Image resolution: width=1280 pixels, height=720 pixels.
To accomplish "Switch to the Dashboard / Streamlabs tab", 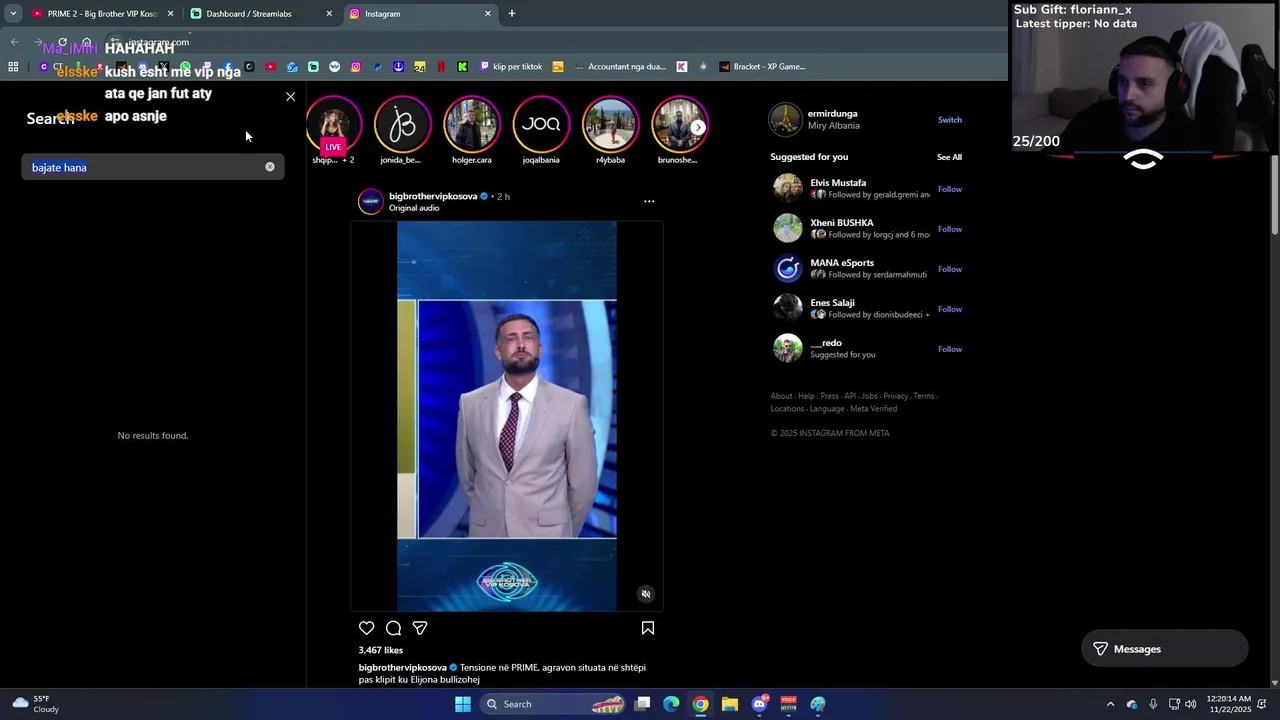I will tap(260, 14).
